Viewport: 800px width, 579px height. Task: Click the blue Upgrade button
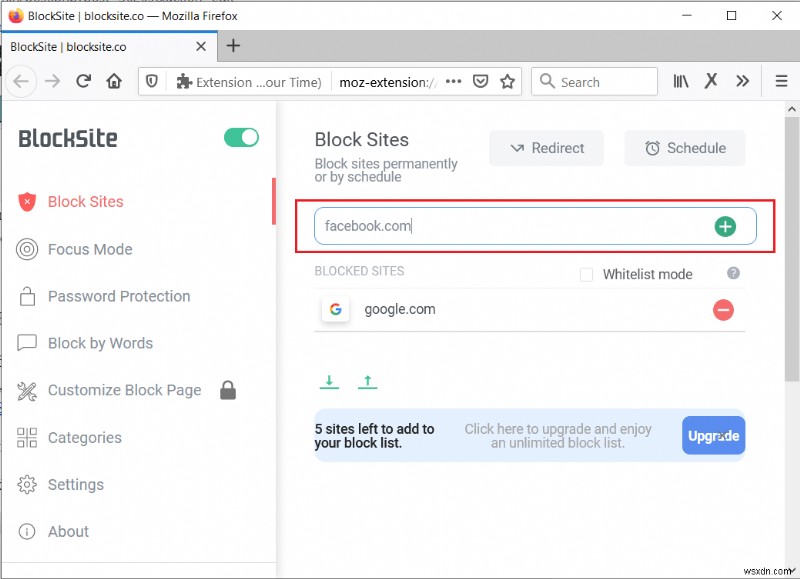click(713, 435)
